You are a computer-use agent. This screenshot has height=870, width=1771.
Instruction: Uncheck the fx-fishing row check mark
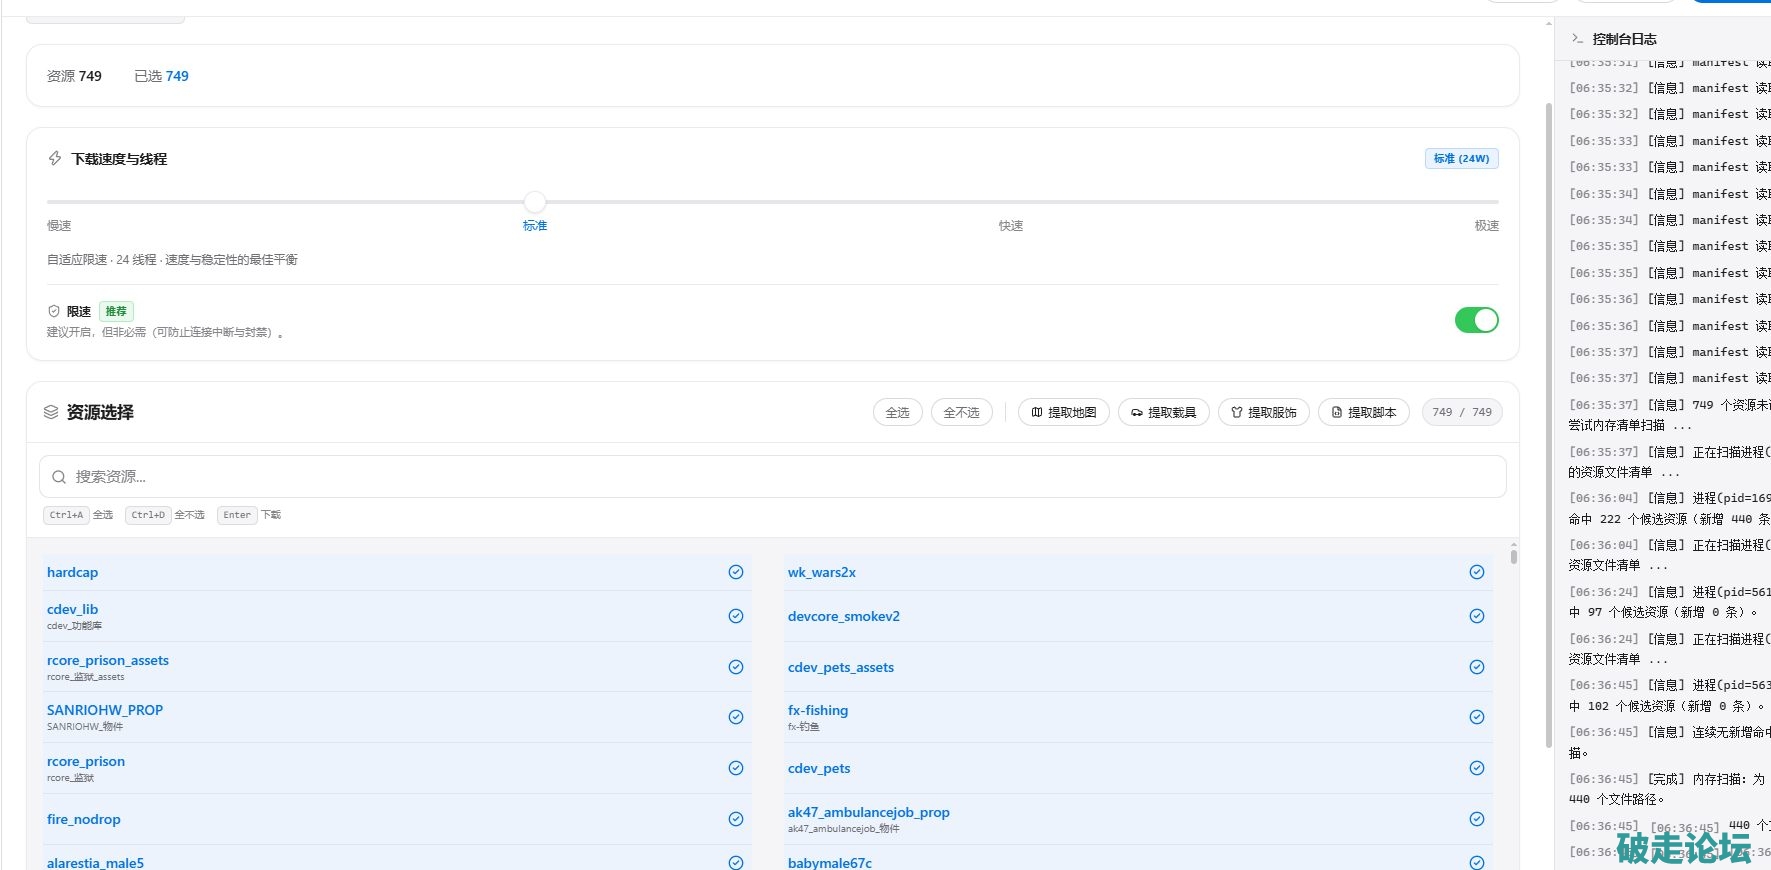1477,717
